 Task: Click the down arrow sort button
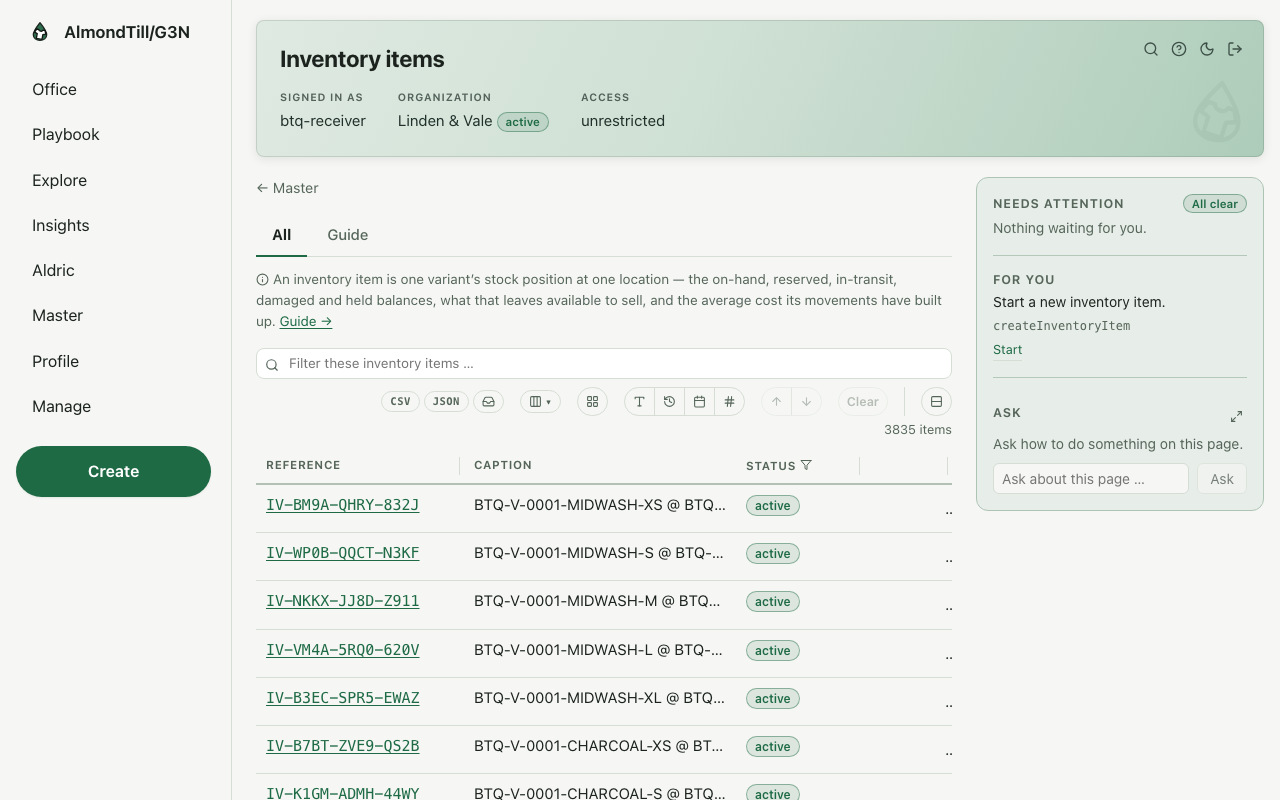(806, 402)
